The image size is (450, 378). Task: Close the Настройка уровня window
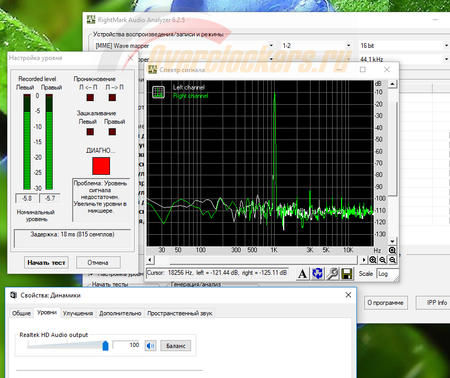coord(131,58)
